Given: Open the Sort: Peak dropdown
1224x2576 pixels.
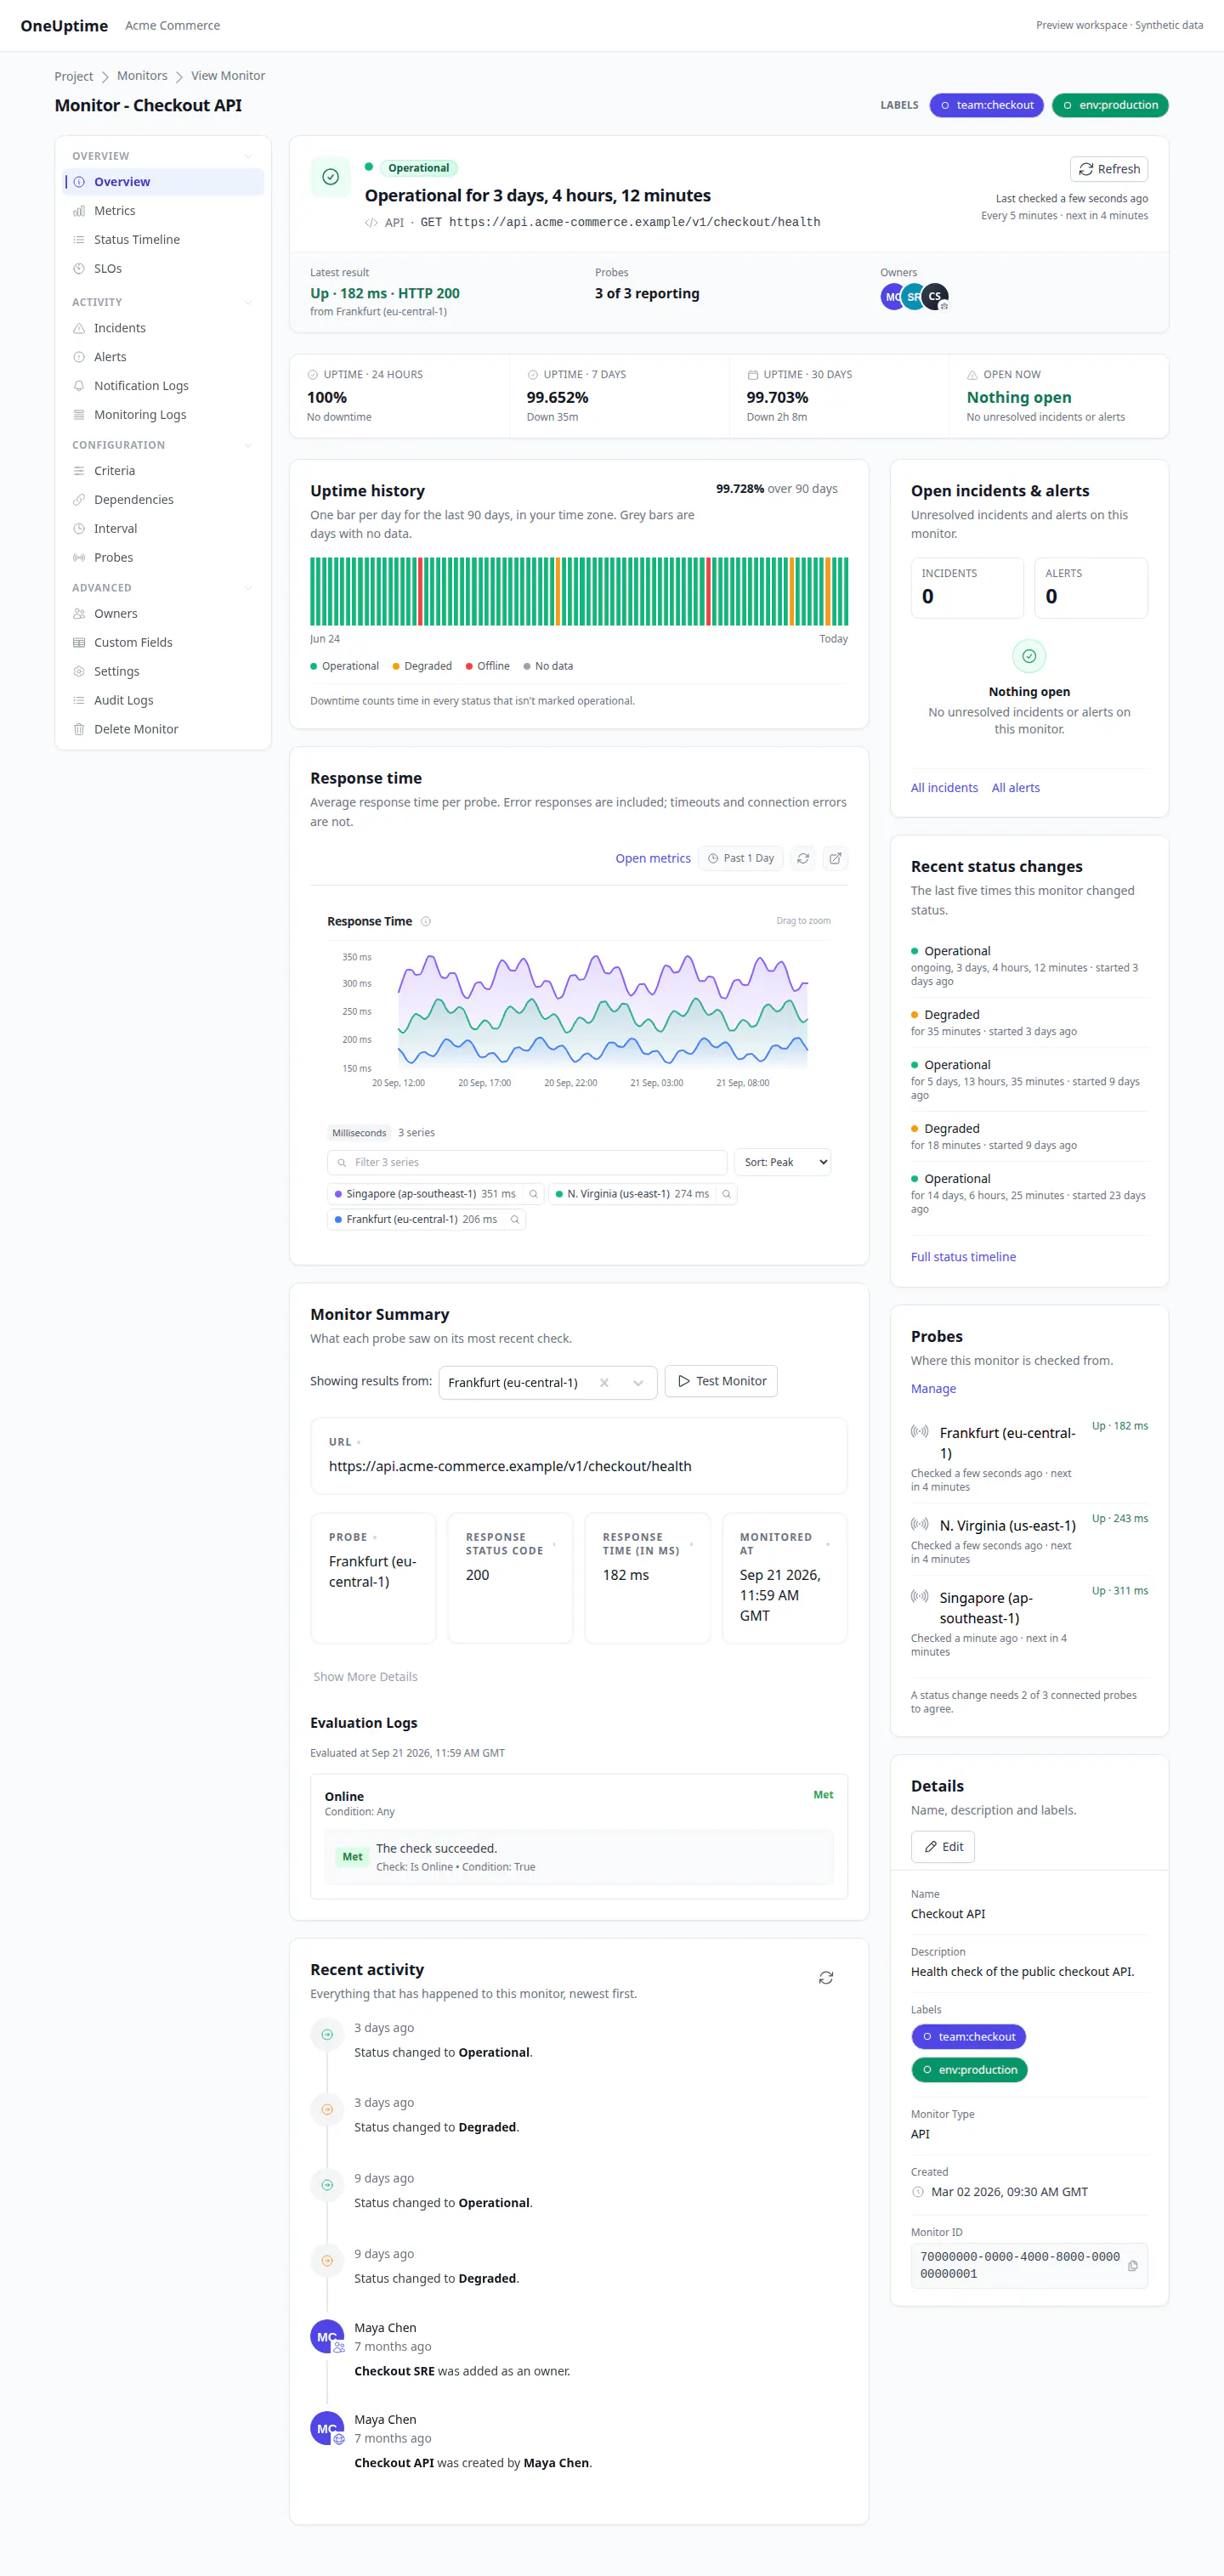Looking at the screenshot, I should (x=782, y=1162).
